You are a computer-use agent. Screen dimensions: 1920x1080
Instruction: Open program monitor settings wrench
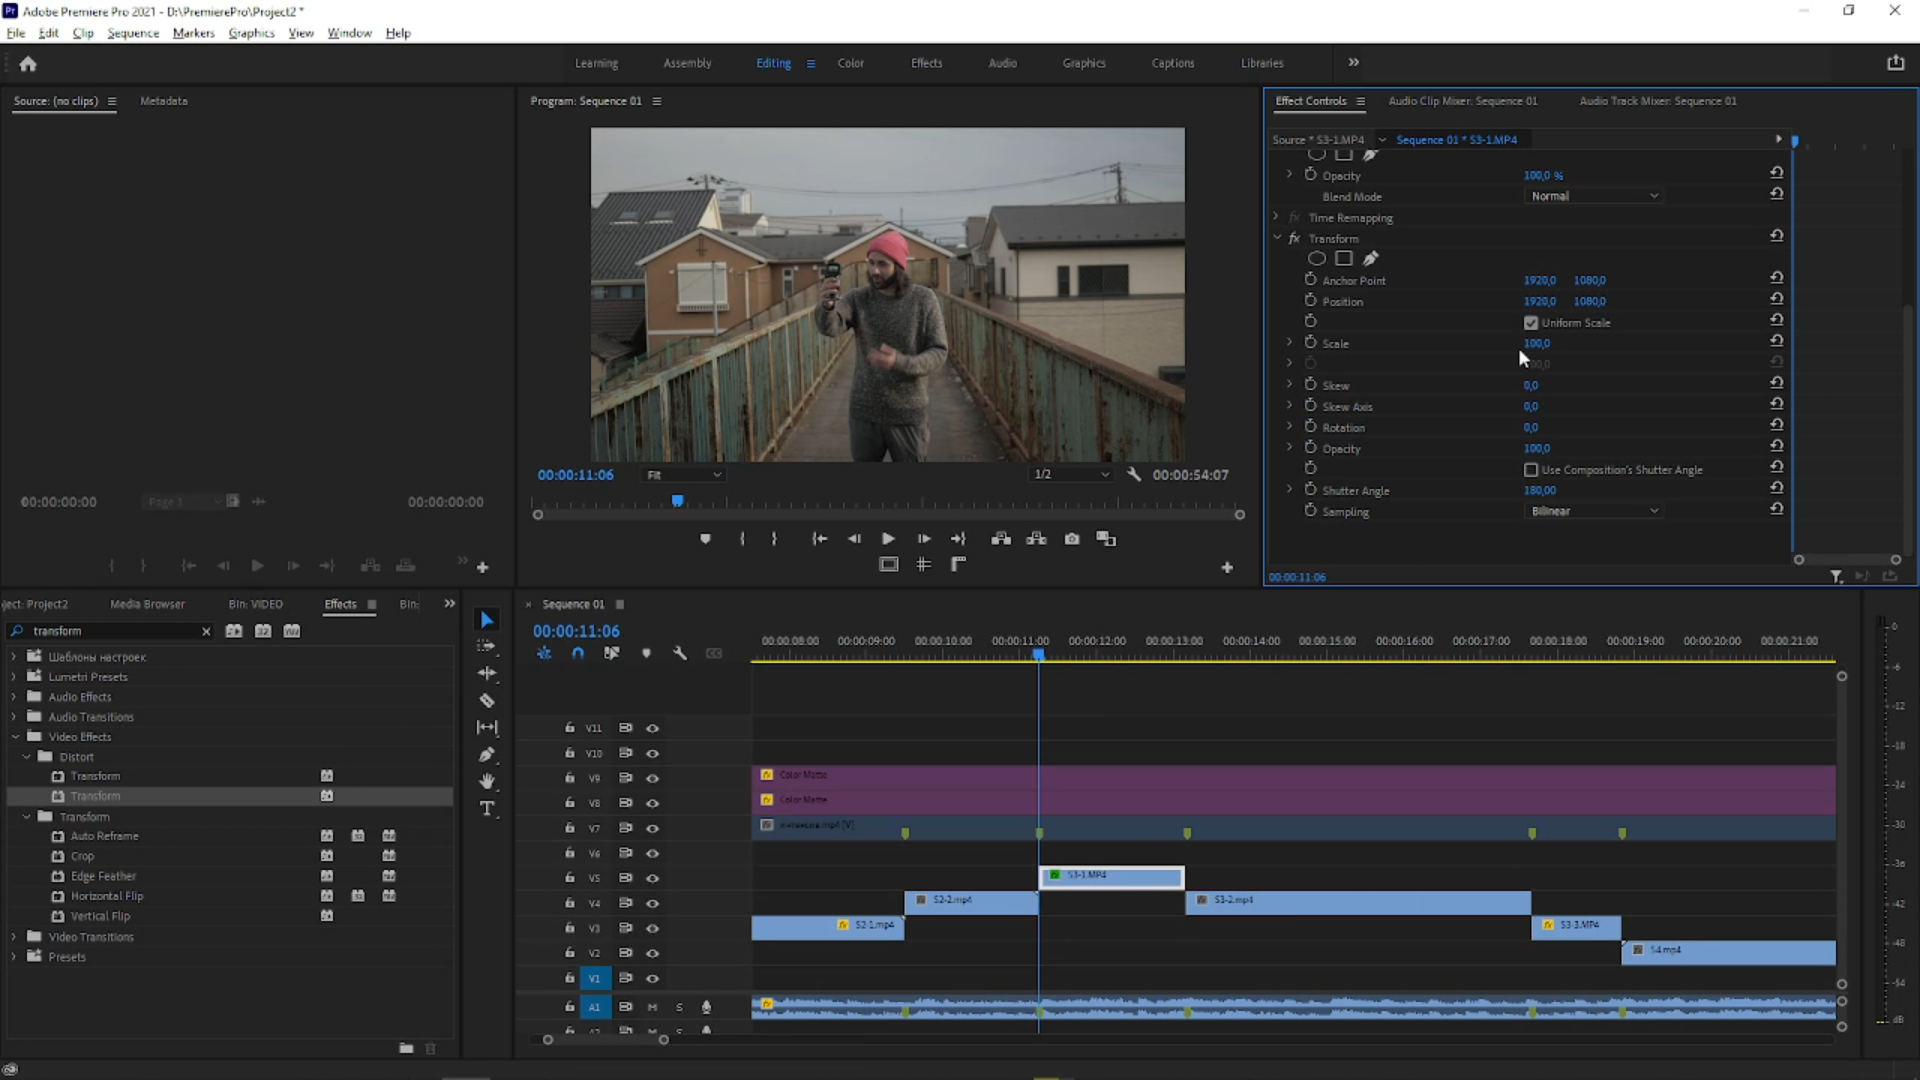coord(1134,475)
